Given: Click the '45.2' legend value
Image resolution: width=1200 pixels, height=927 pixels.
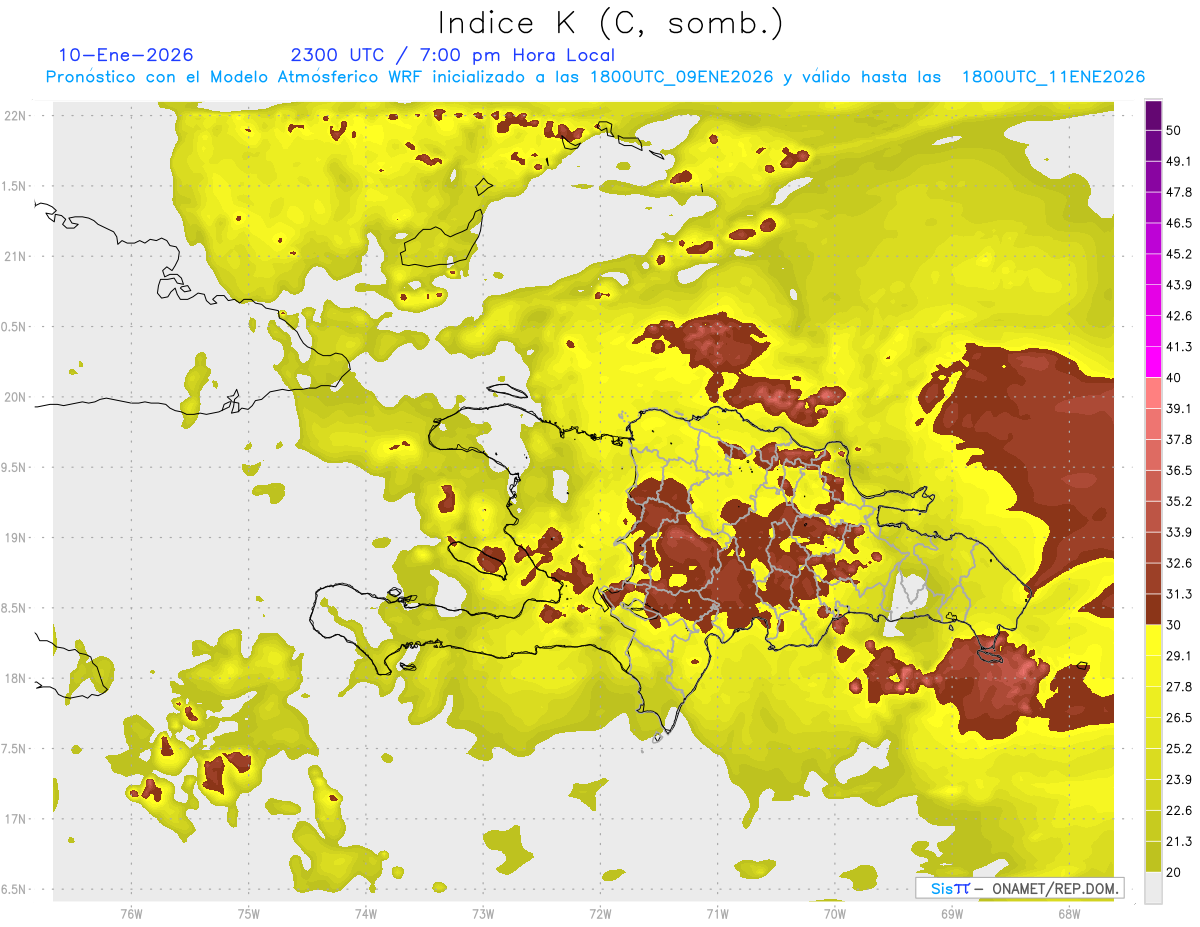Looking at the screenshot, I should [x=1179, y=254].
